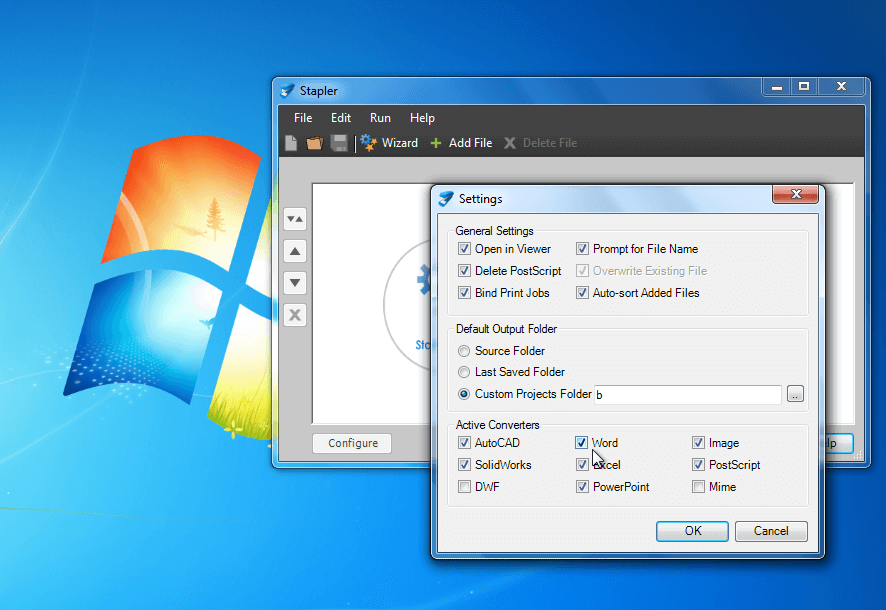Screen dimensions: 886x610
Task: Browse for folder with the ellipsis button
Action: pos(795,394)
